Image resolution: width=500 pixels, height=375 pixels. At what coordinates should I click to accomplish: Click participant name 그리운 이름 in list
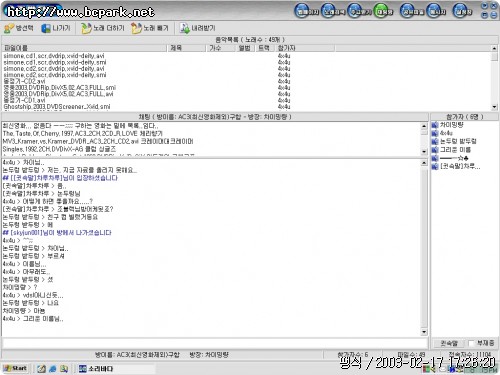pos(455,150)
